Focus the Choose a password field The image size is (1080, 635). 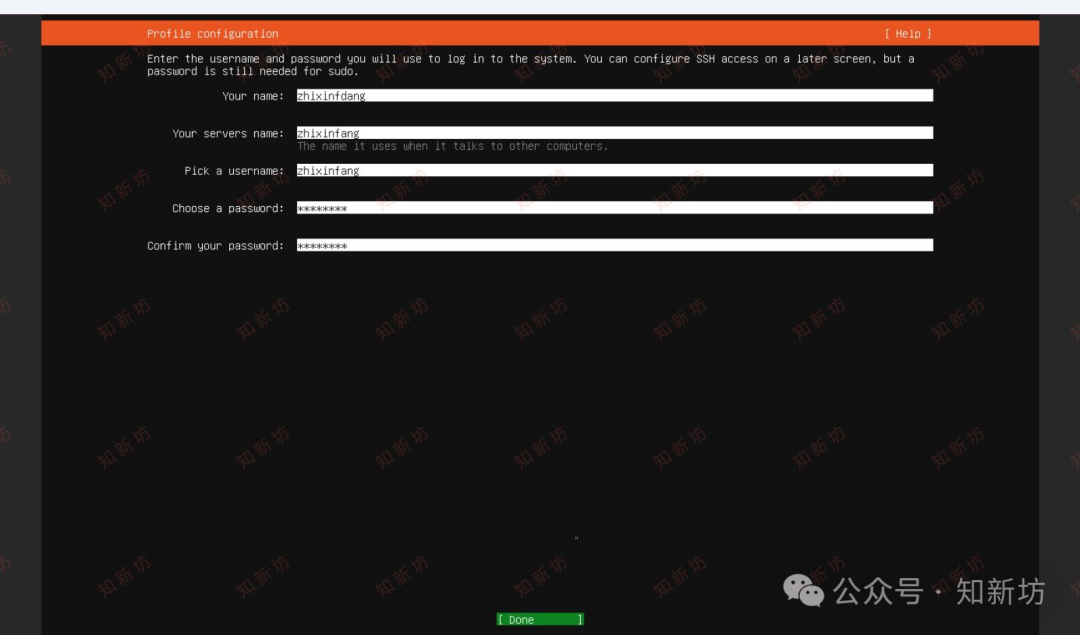[x=614, y=208]
